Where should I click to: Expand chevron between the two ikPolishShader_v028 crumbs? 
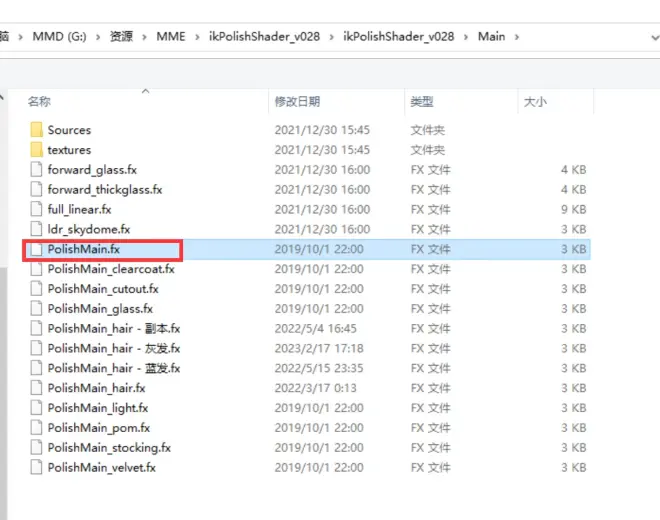pyautogui.click(x=332, y=37)
